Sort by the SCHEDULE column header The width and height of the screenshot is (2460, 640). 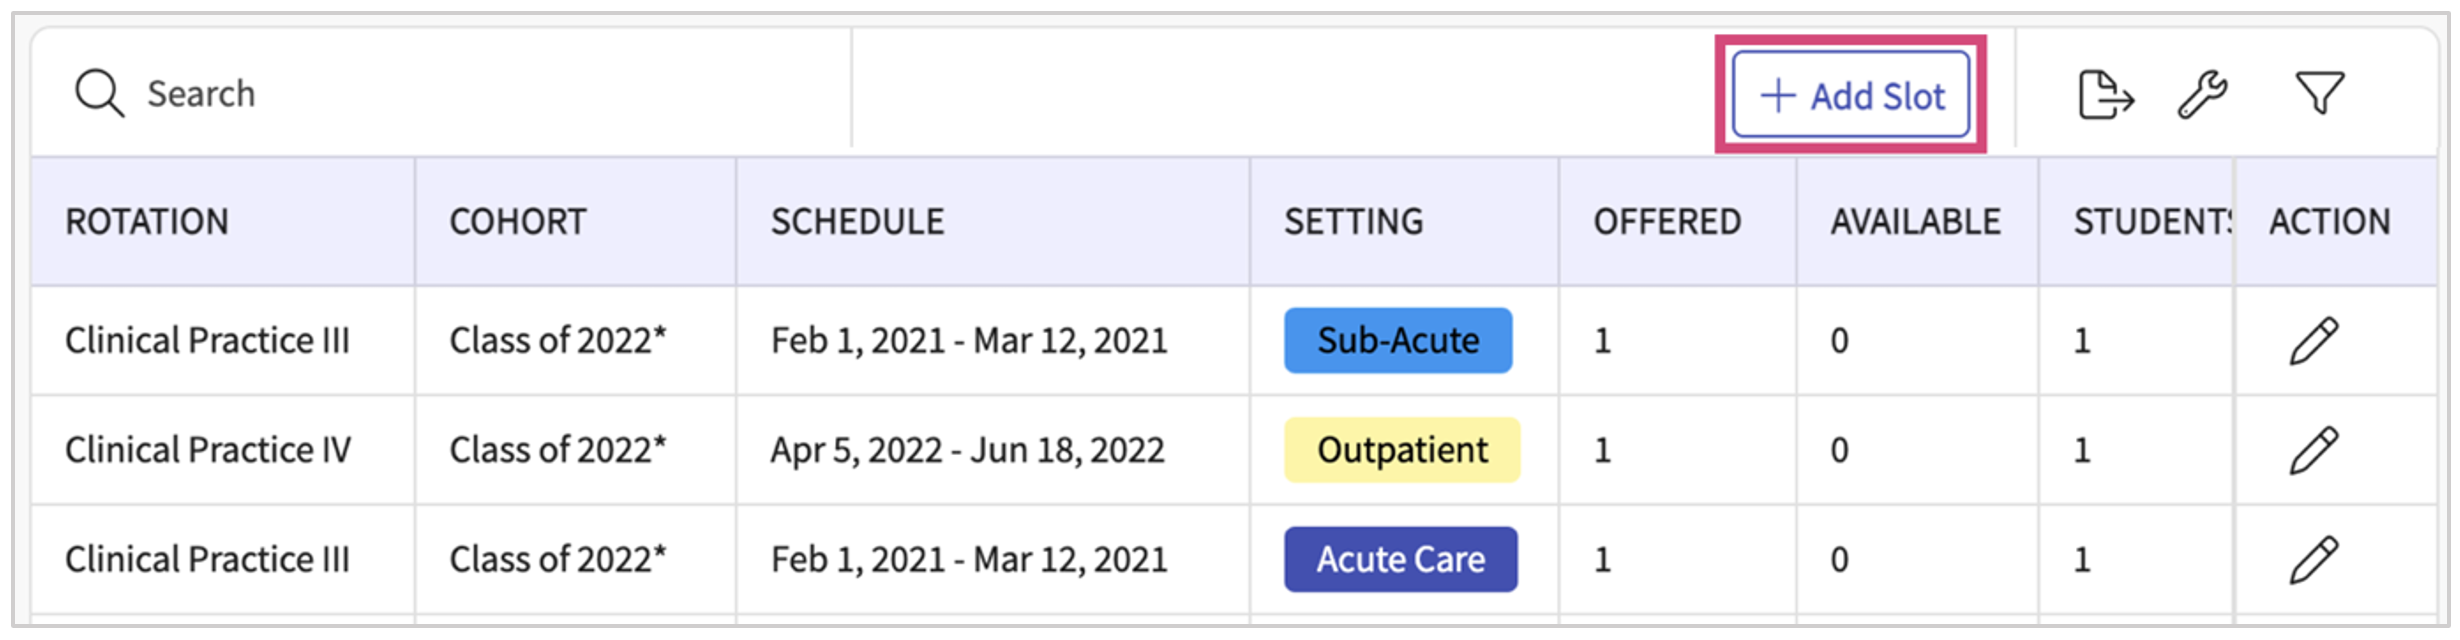857,222
